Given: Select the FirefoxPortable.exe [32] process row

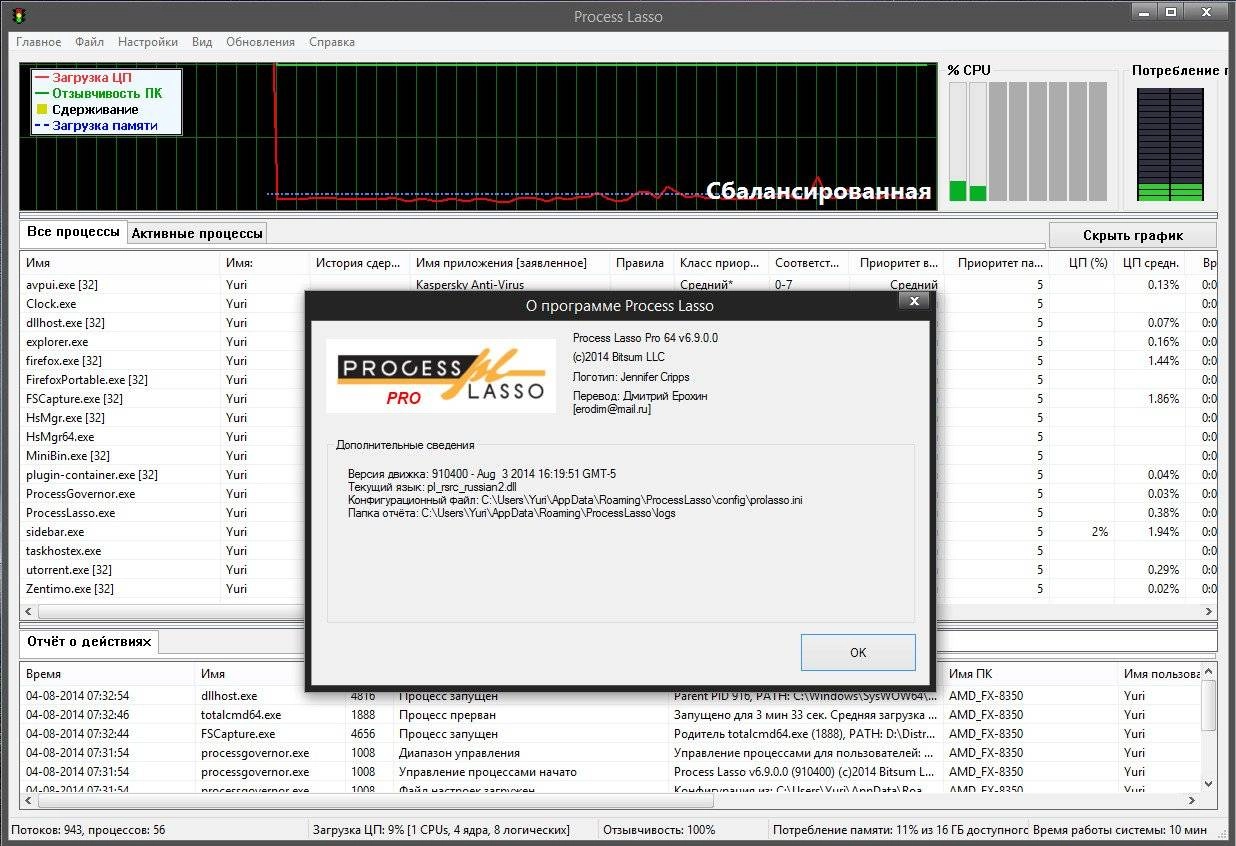Looking at the screenshot, I should click(87, 380).
